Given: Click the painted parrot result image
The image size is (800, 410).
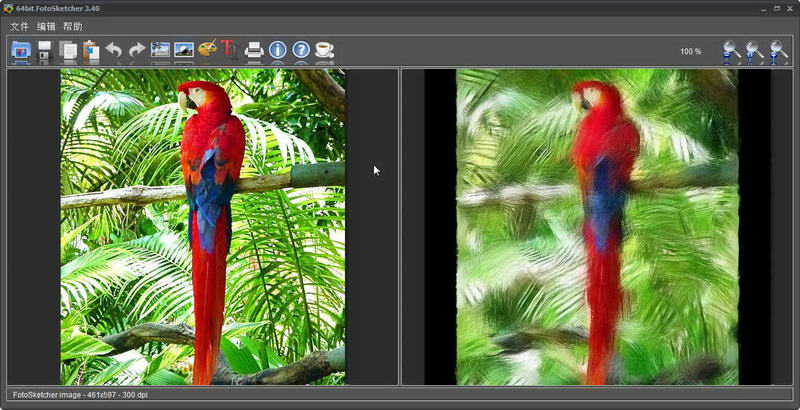Looking at the screenshot, I should tap(597, 227).
